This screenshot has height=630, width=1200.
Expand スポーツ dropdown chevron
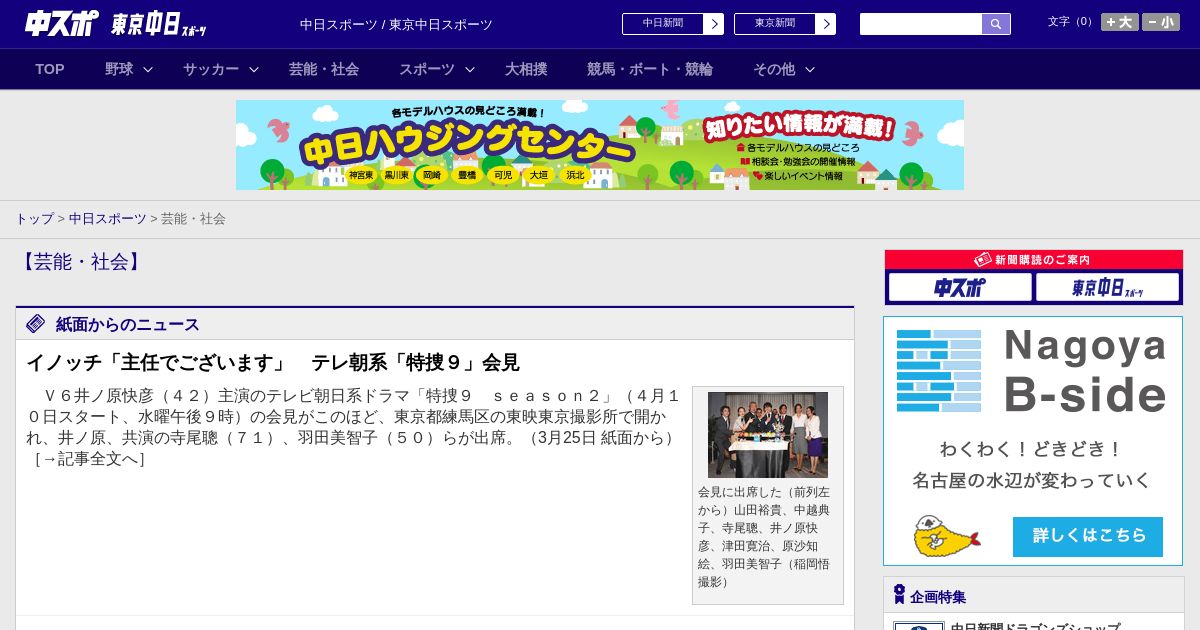pyautogui.click(x=470, y=69)
